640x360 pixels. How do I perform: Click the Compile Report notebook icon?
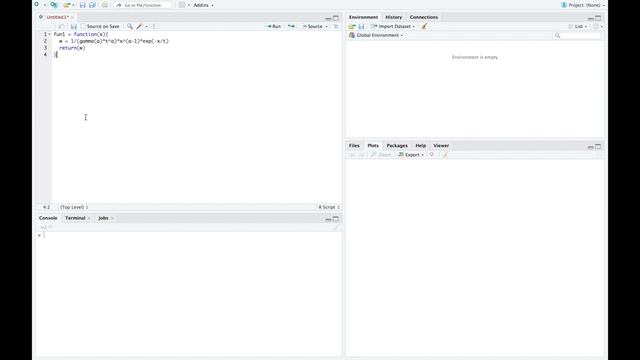(x=156, y=27)
